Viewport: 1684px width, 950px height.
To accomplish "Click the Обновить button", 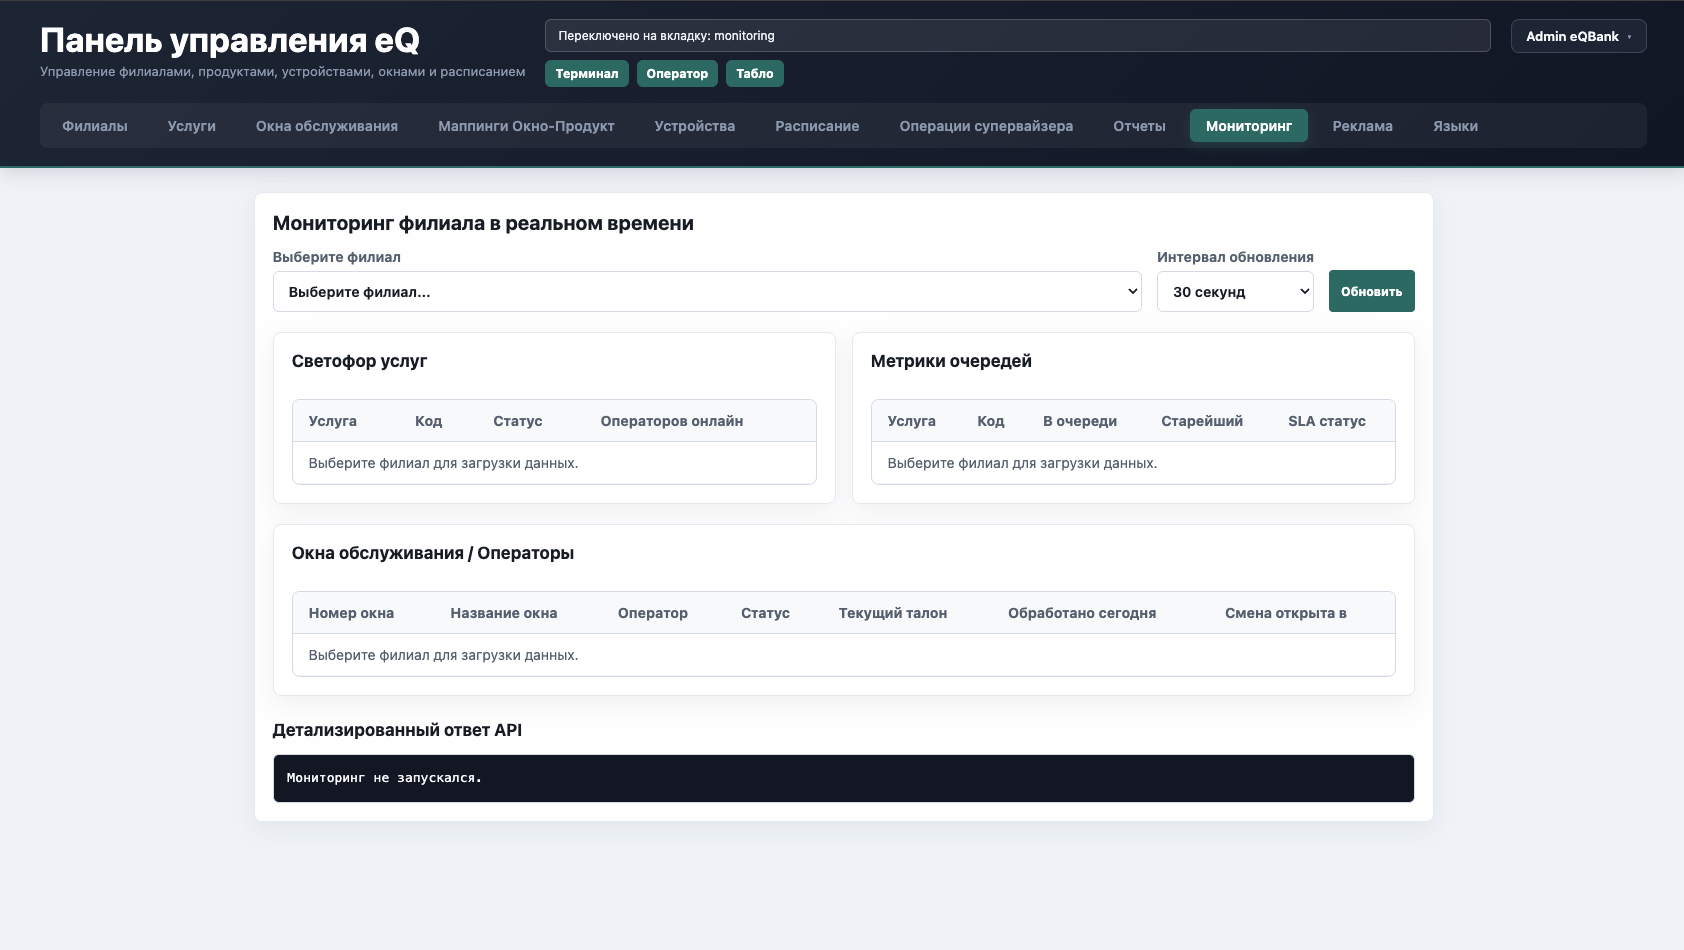I will pyautogui.click(x=1371, y=291).
